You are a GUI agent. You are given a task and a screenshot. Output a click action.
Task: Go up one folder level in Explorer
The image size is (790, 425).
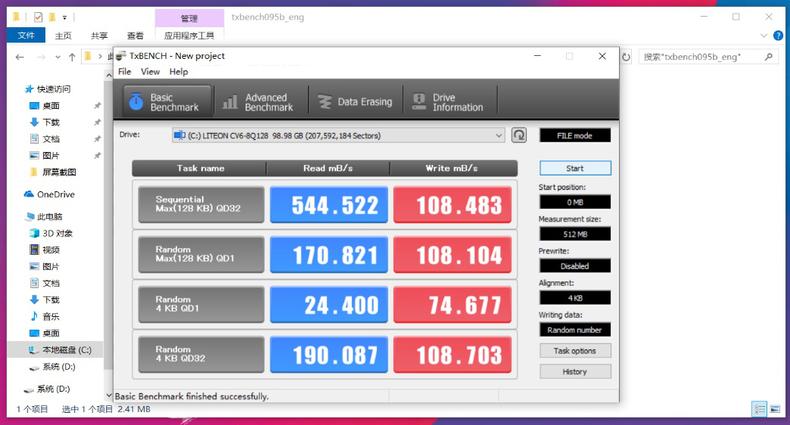pyautogui.click(x=72, y=57)
